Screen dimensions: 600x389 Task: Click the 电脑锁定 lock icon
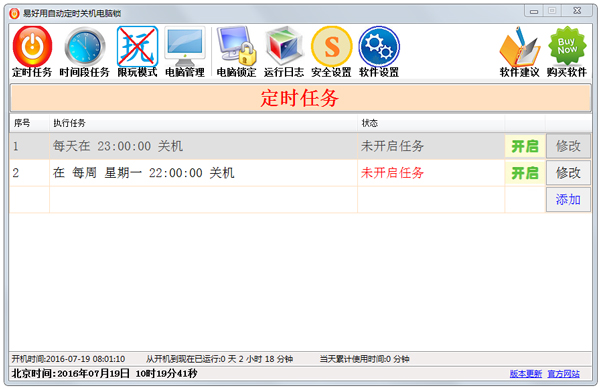[x=236, y=52]
